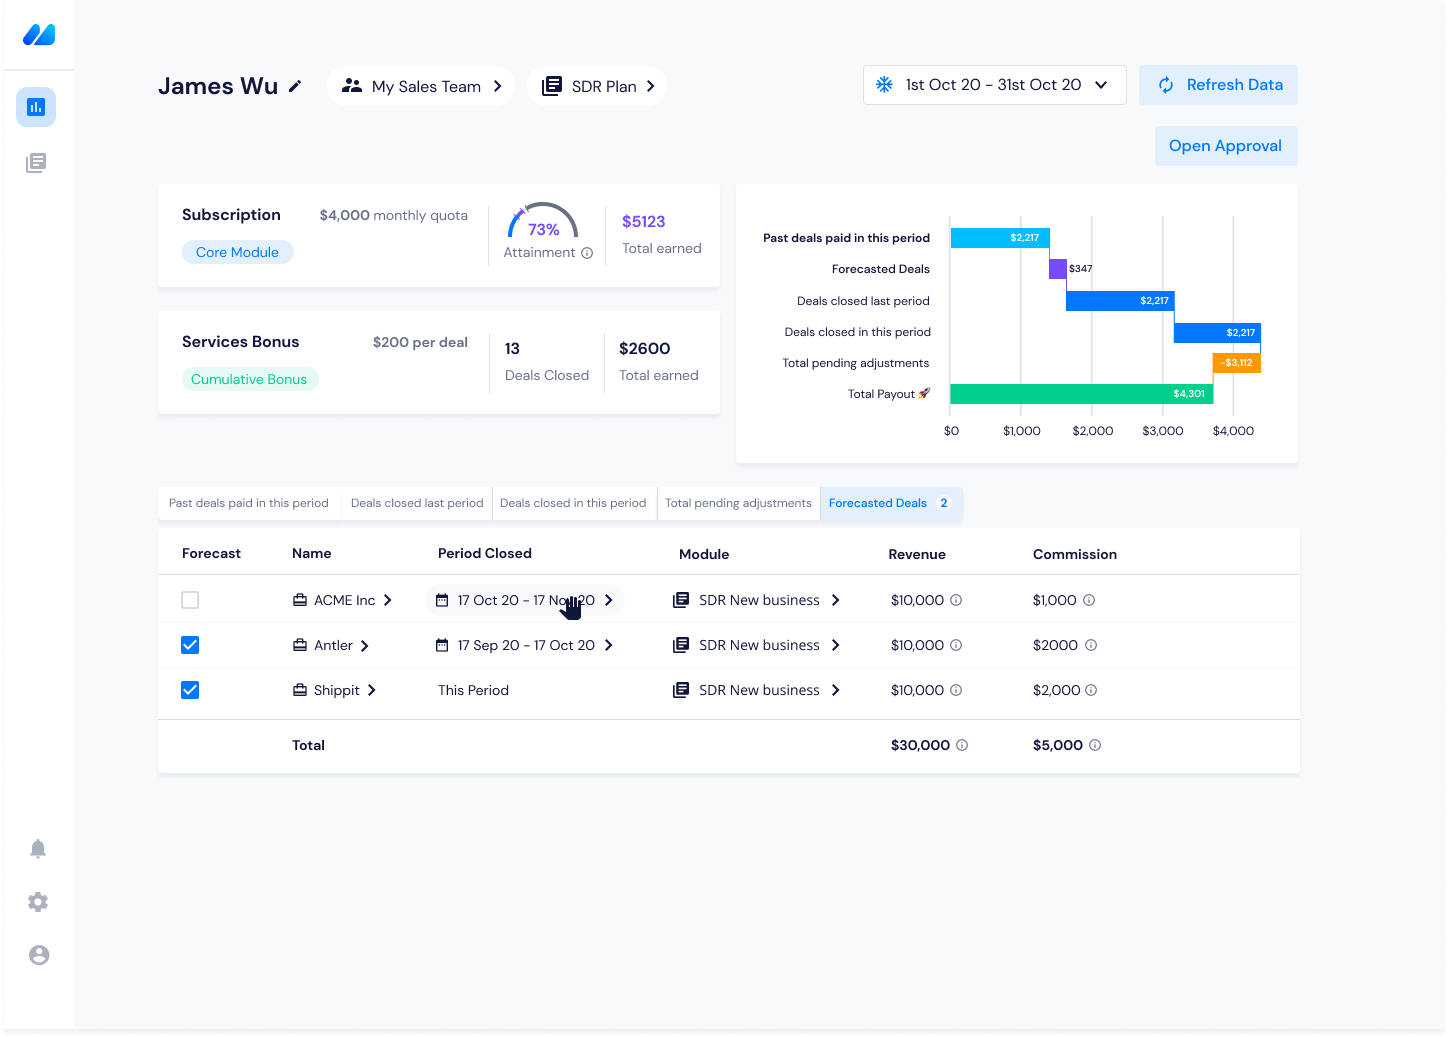Open the 1st Oct – 31st Oct dropdown
This screenshot has height=1037, width=1448.
click(x=1100, y=85)
